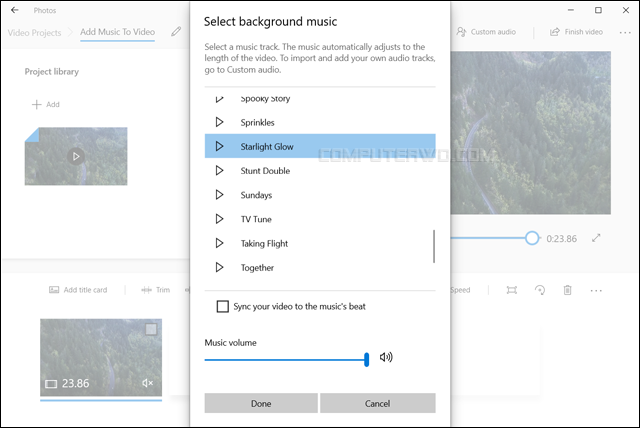Click the music list scrollbar
The width and height of the screenshot is (640, 428).
coord(434,245)
